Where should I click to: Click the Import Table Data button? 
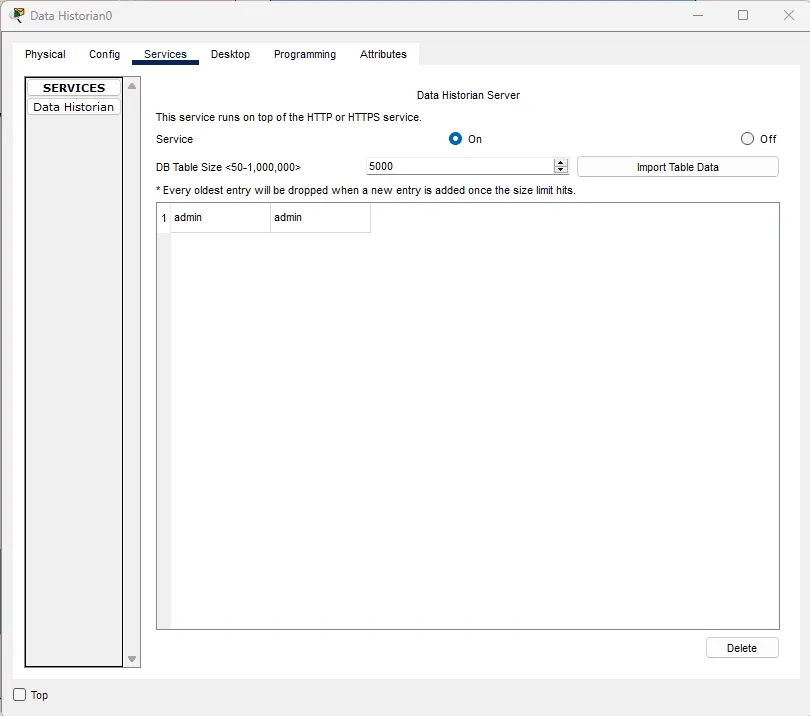pyautogui.click(x=677, y=166)
